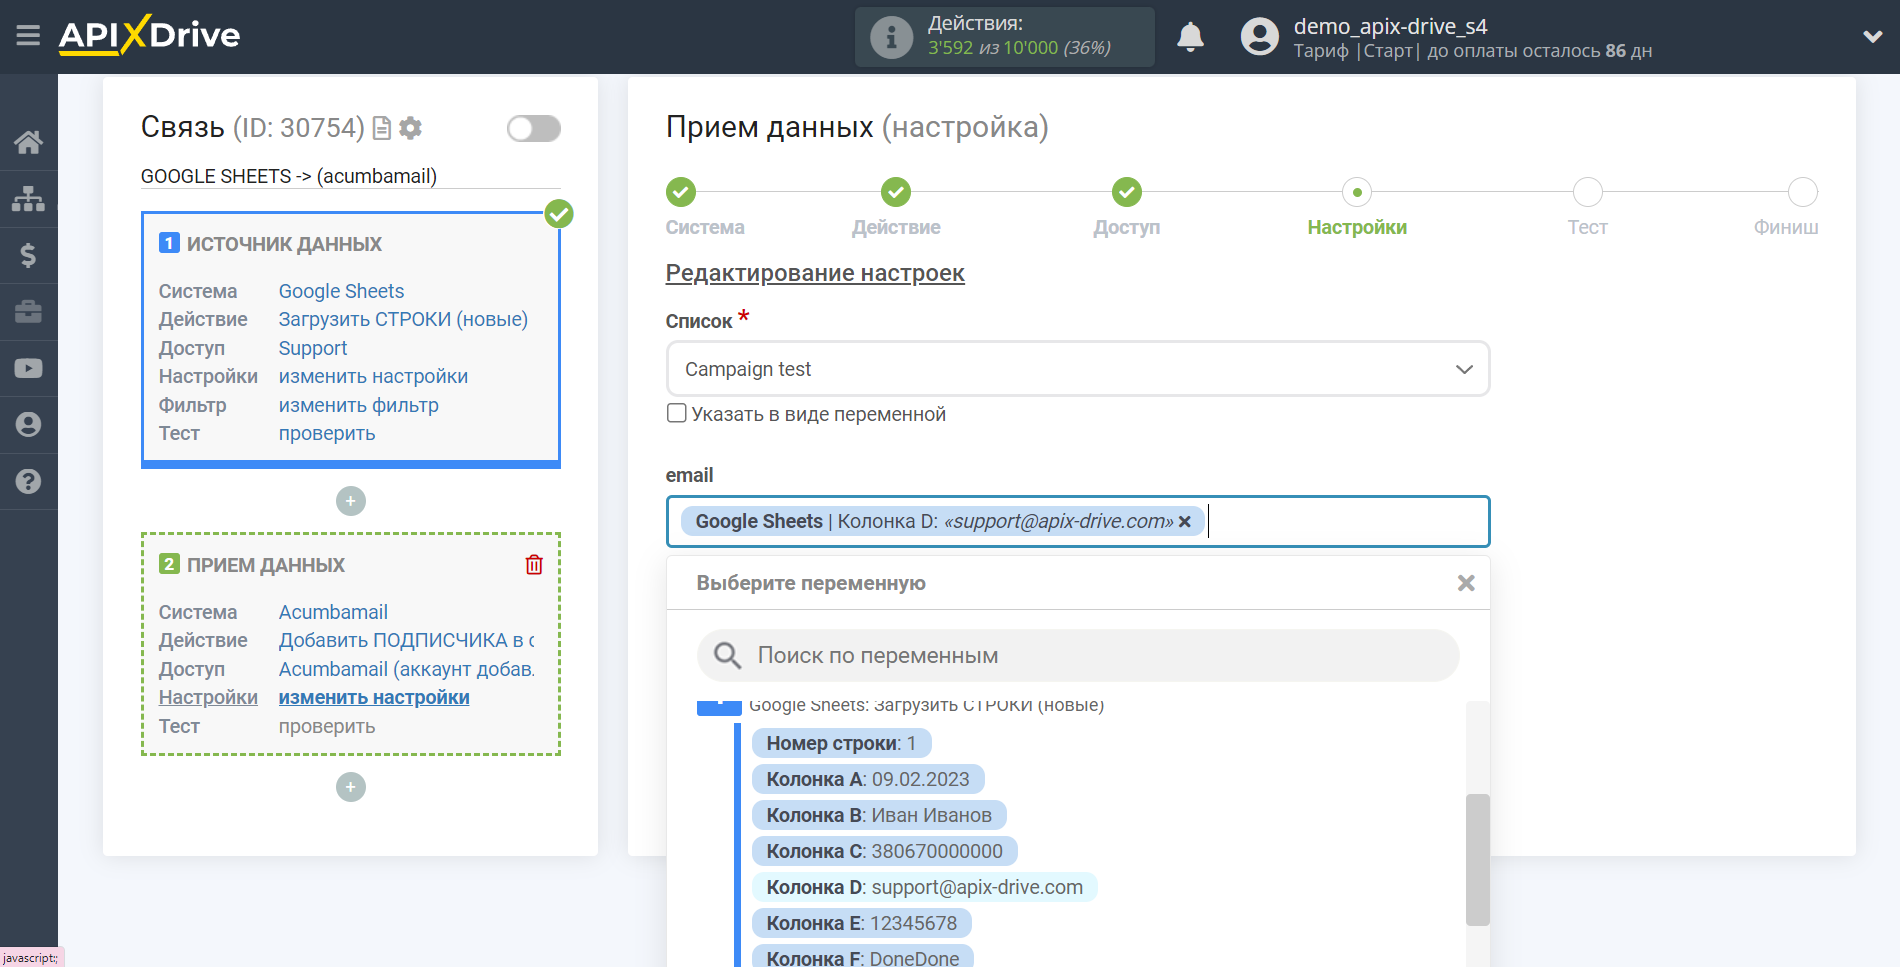Click the variable search magnifier icon
This screenshot has width=1900, height=967.
[x=727, y=656]
